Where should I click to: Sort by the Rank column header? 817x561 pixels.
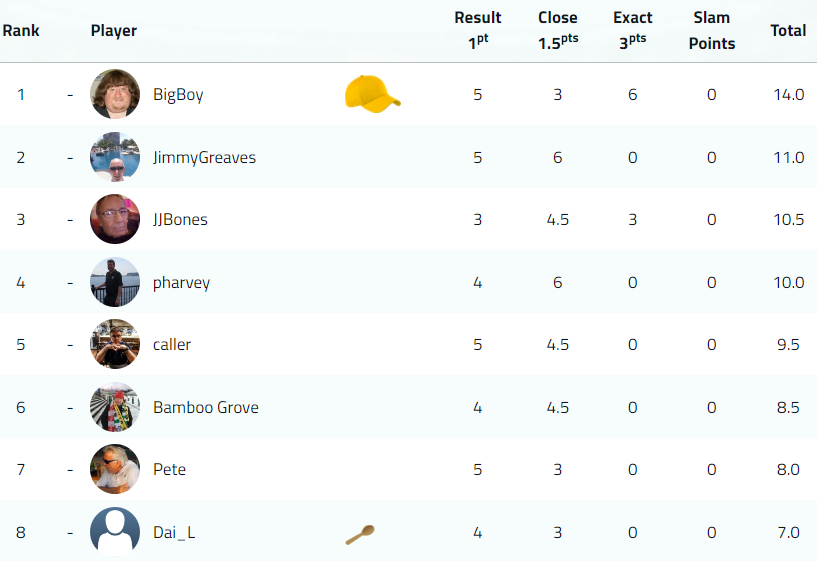[x=21, y=31]
